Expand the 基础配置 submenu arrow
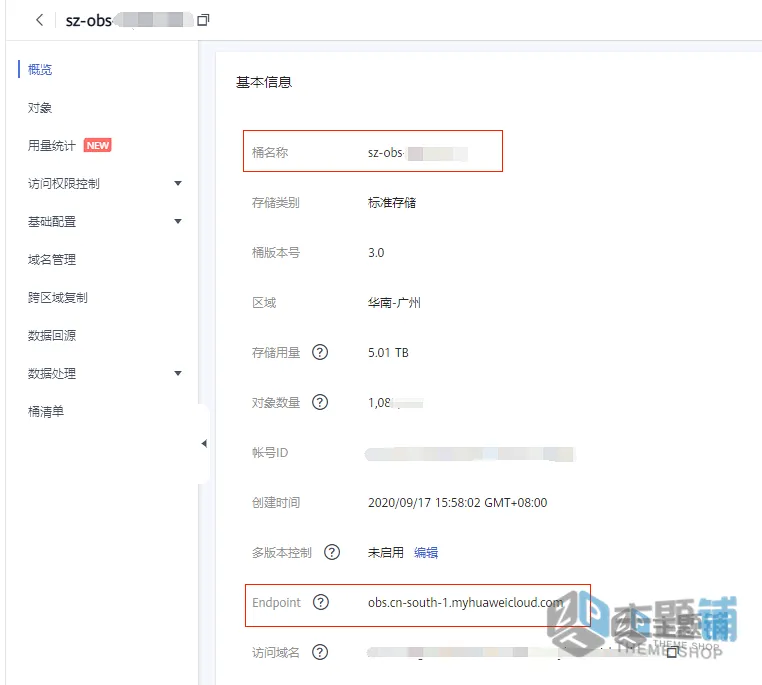 coord(178,222)
